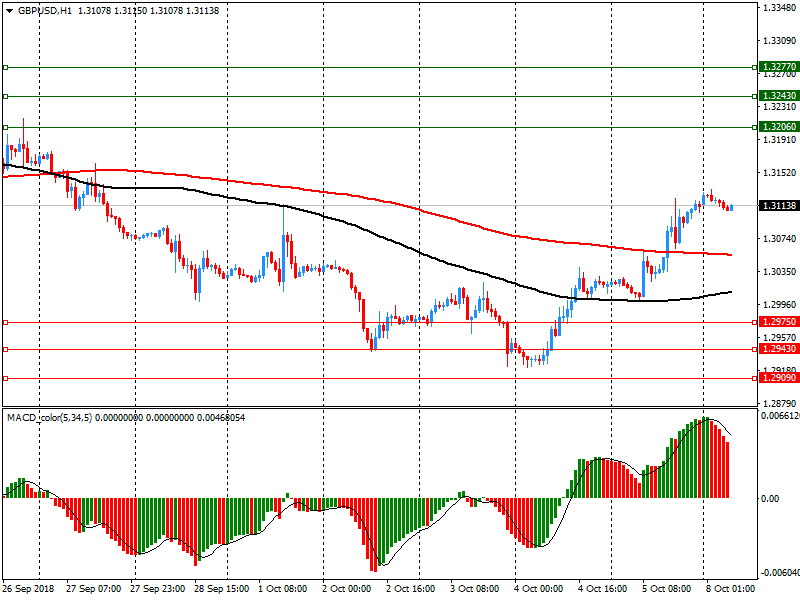The image size is (800, 600).
Task: Select the left handle of the 1.32060 line
Action: (5, 128)
